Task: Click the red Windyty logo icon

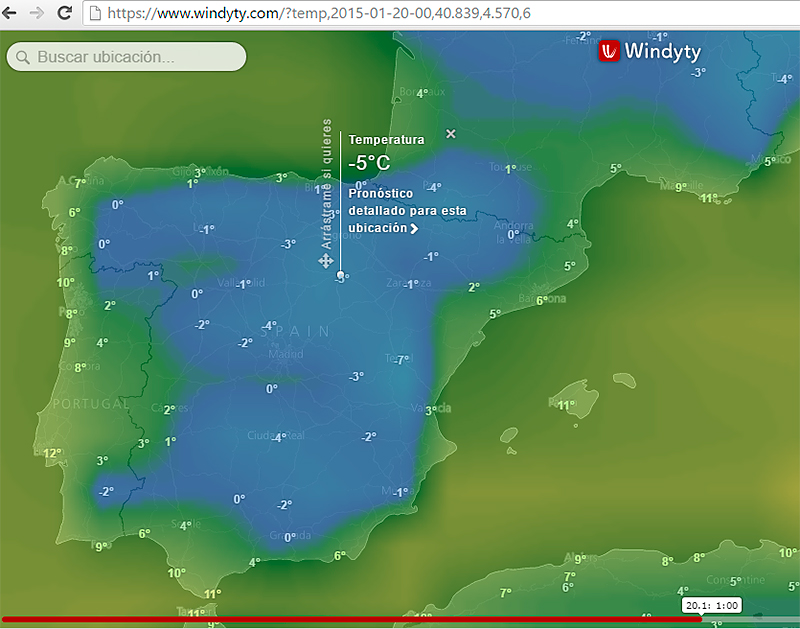Action: pos(609,51)
